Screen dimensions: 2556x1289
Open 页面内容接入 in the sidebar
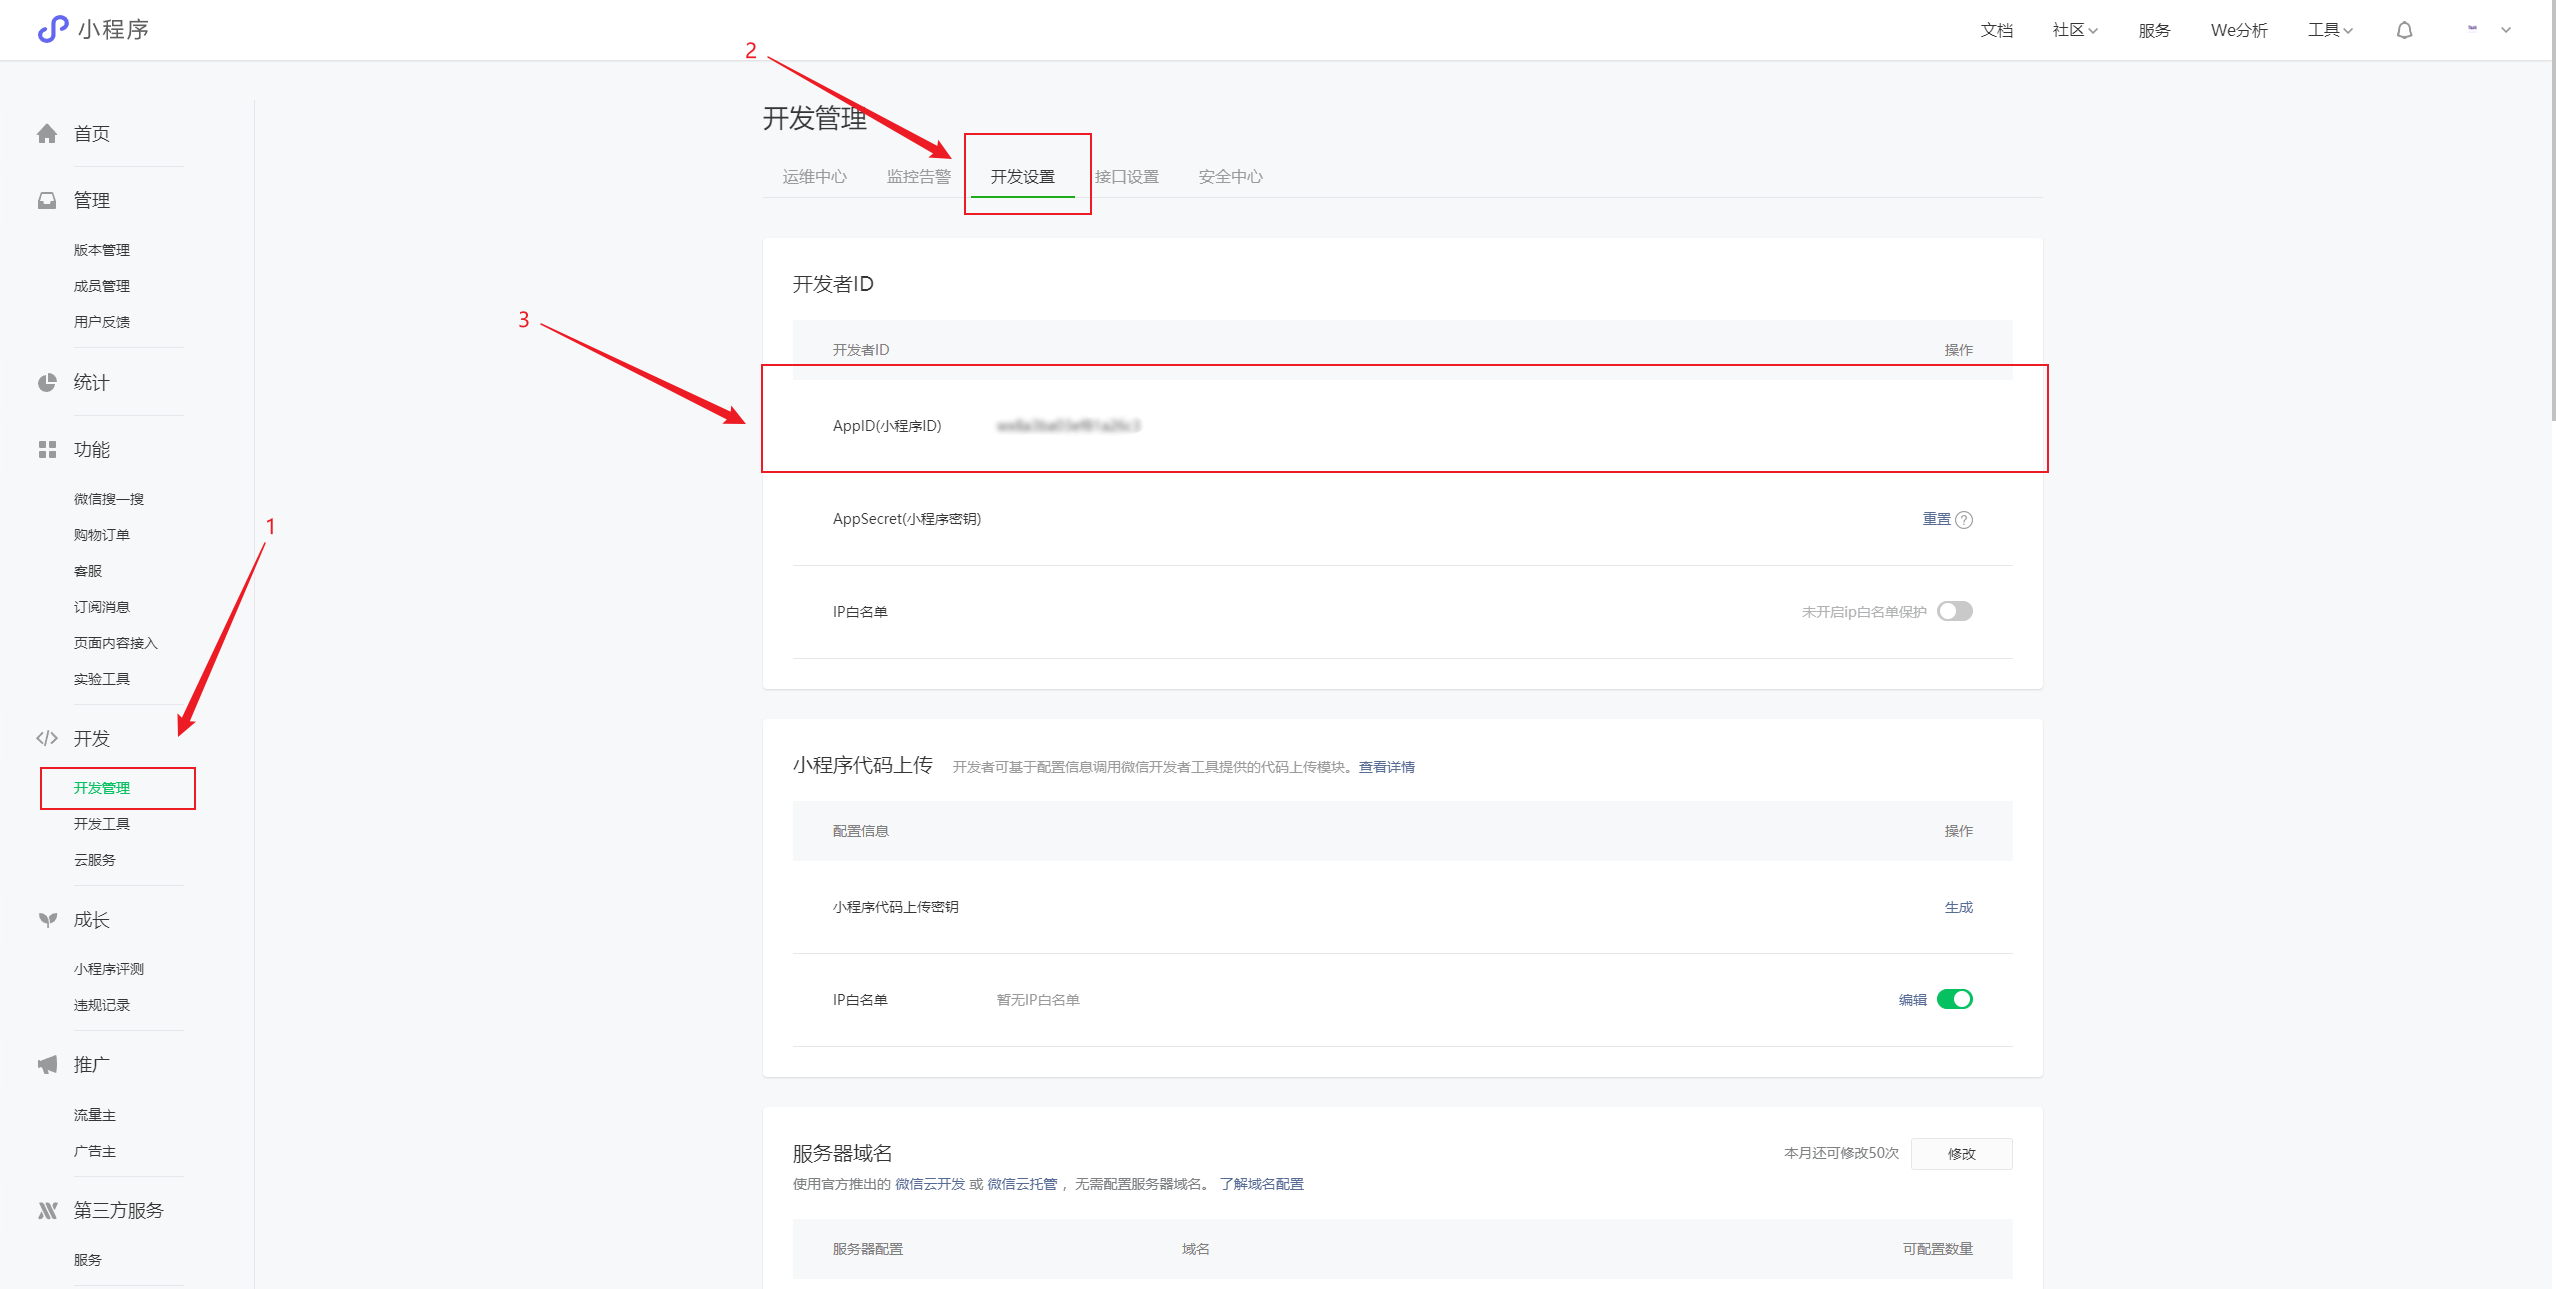click(x=116, y=644)
